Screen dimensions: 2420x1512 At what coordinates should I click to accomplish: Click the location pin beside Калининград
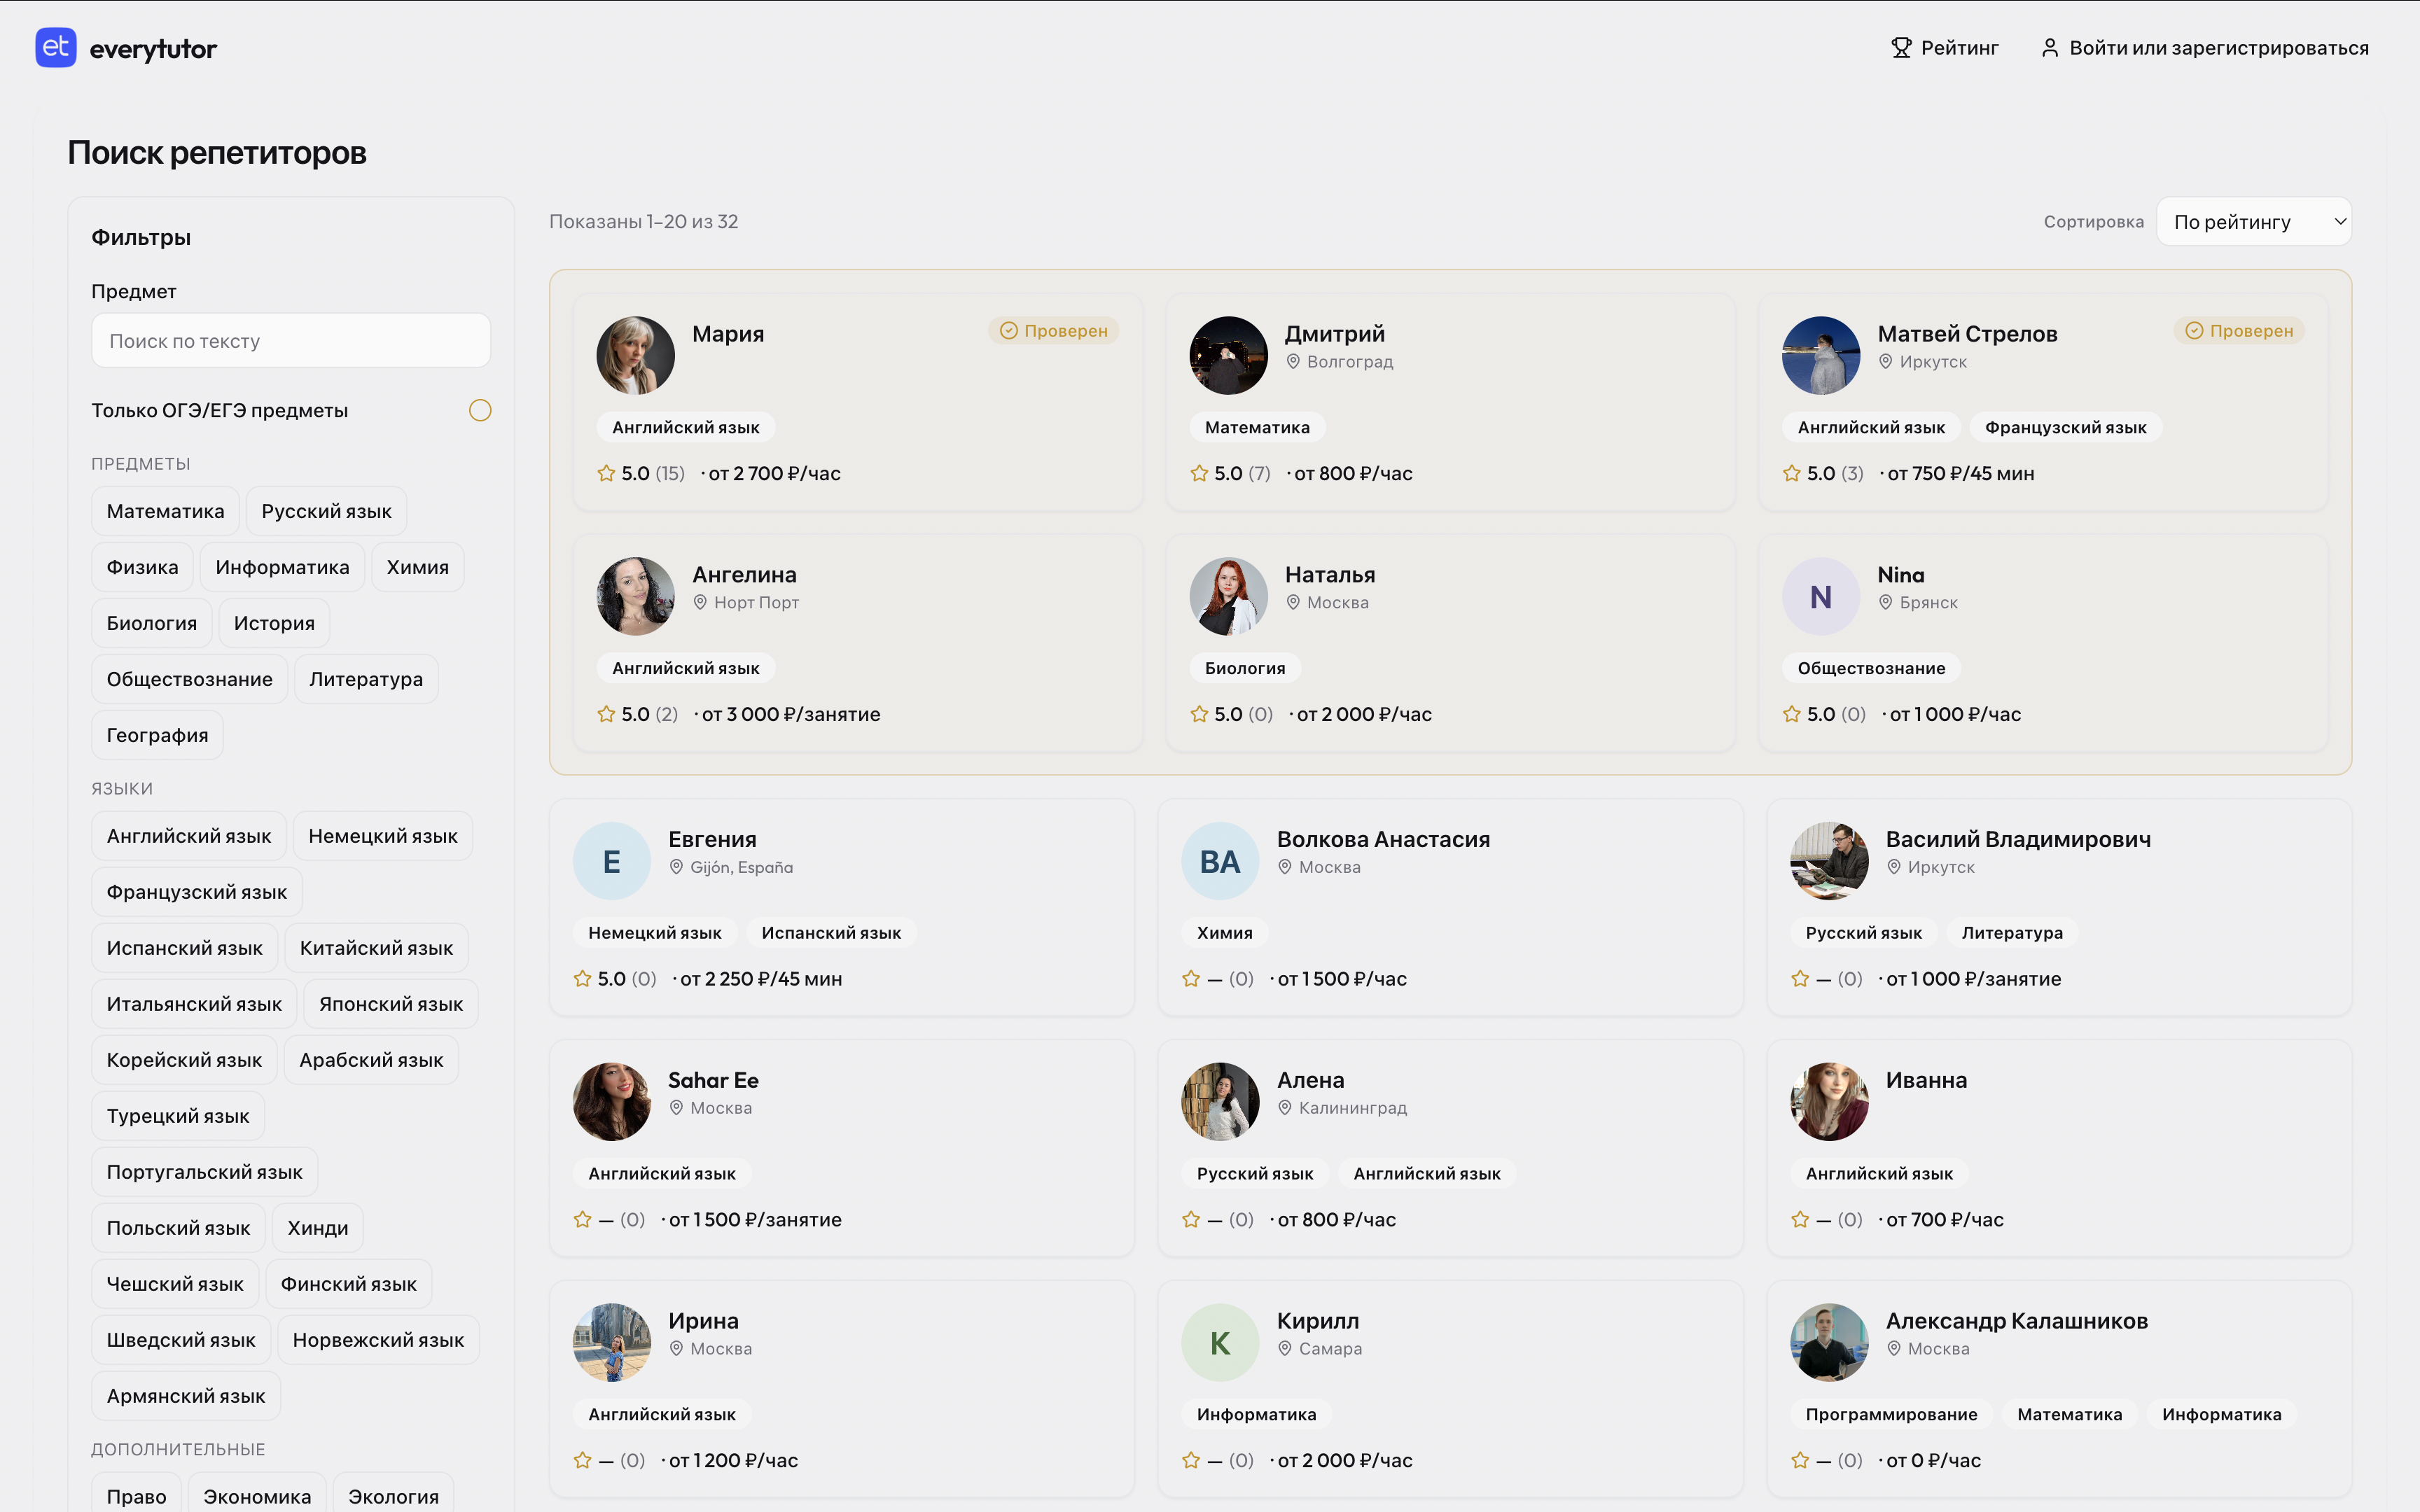[1285, 1107]
